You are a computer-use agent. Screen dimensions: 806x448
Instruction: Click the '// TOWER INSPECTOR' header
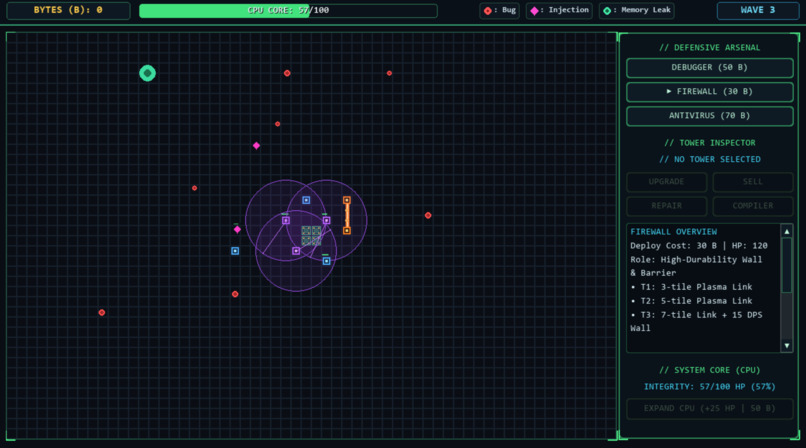point(709,143)
